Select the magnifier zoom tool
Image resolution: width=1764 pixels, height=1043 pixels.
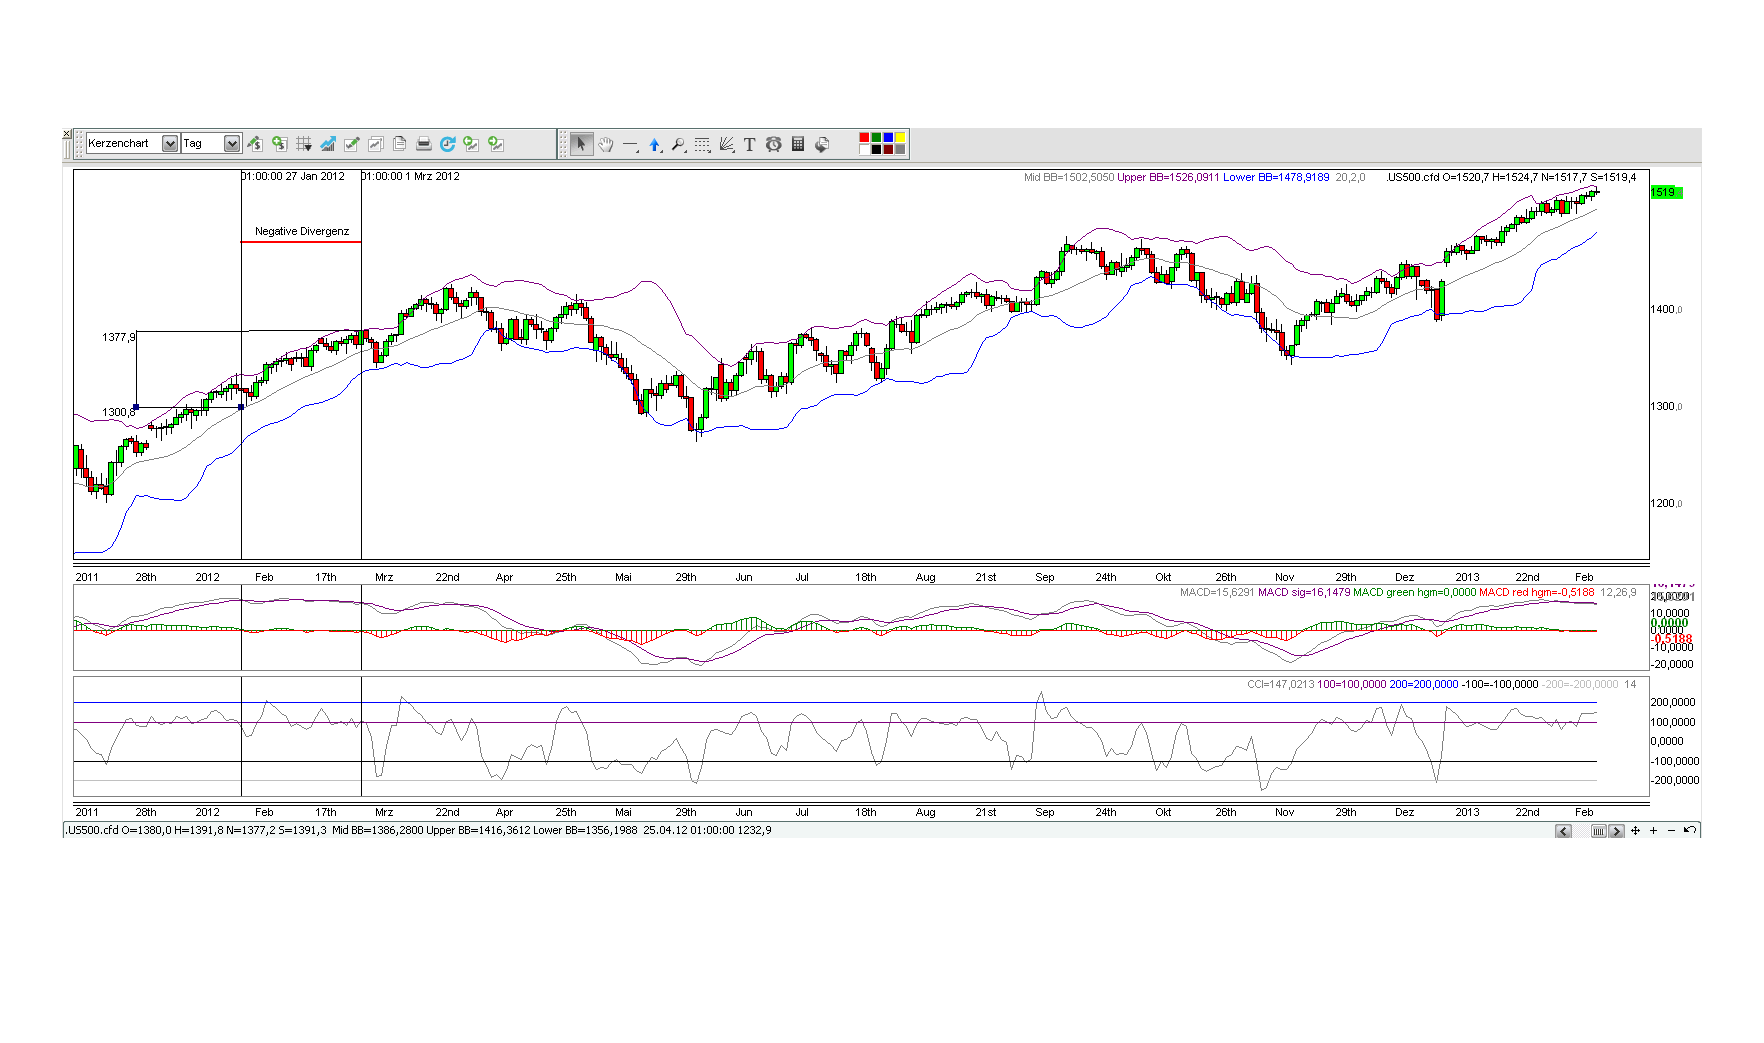(x=678, y=144)
